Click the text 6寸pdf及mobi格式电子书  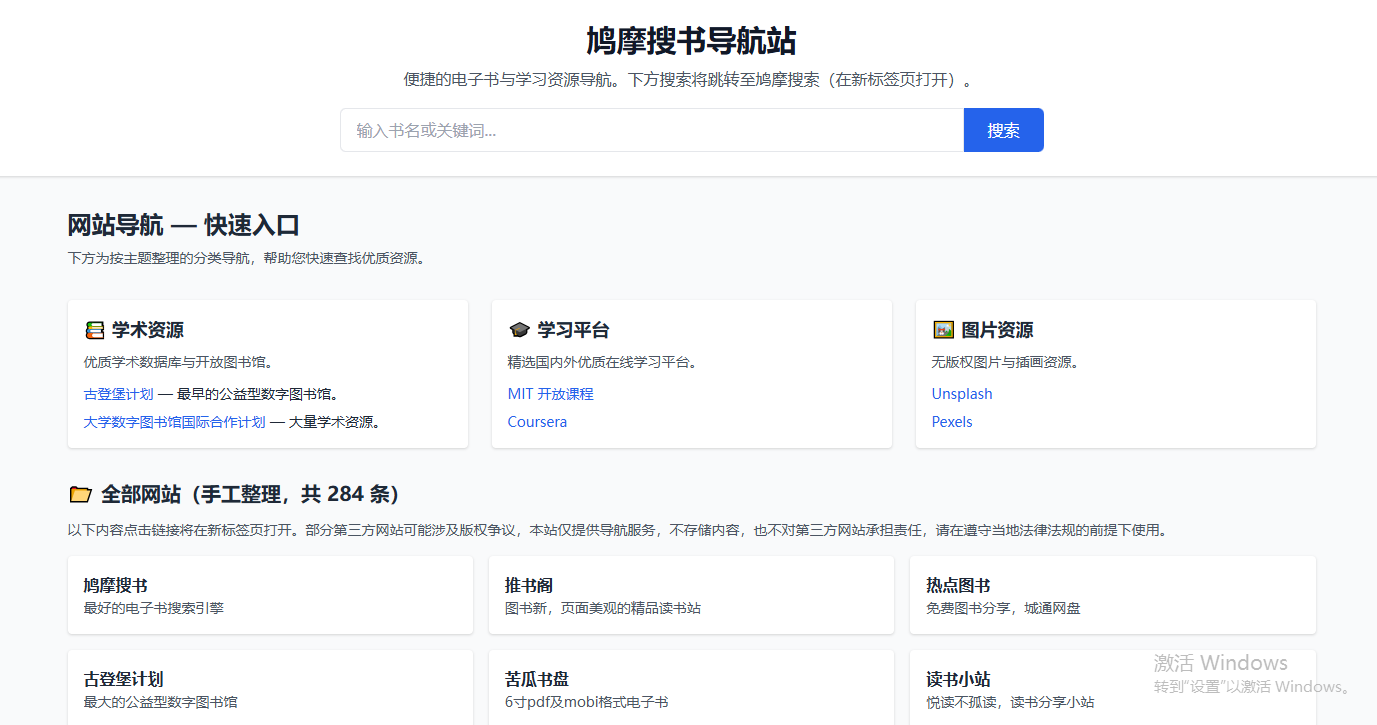pos(587,702)
